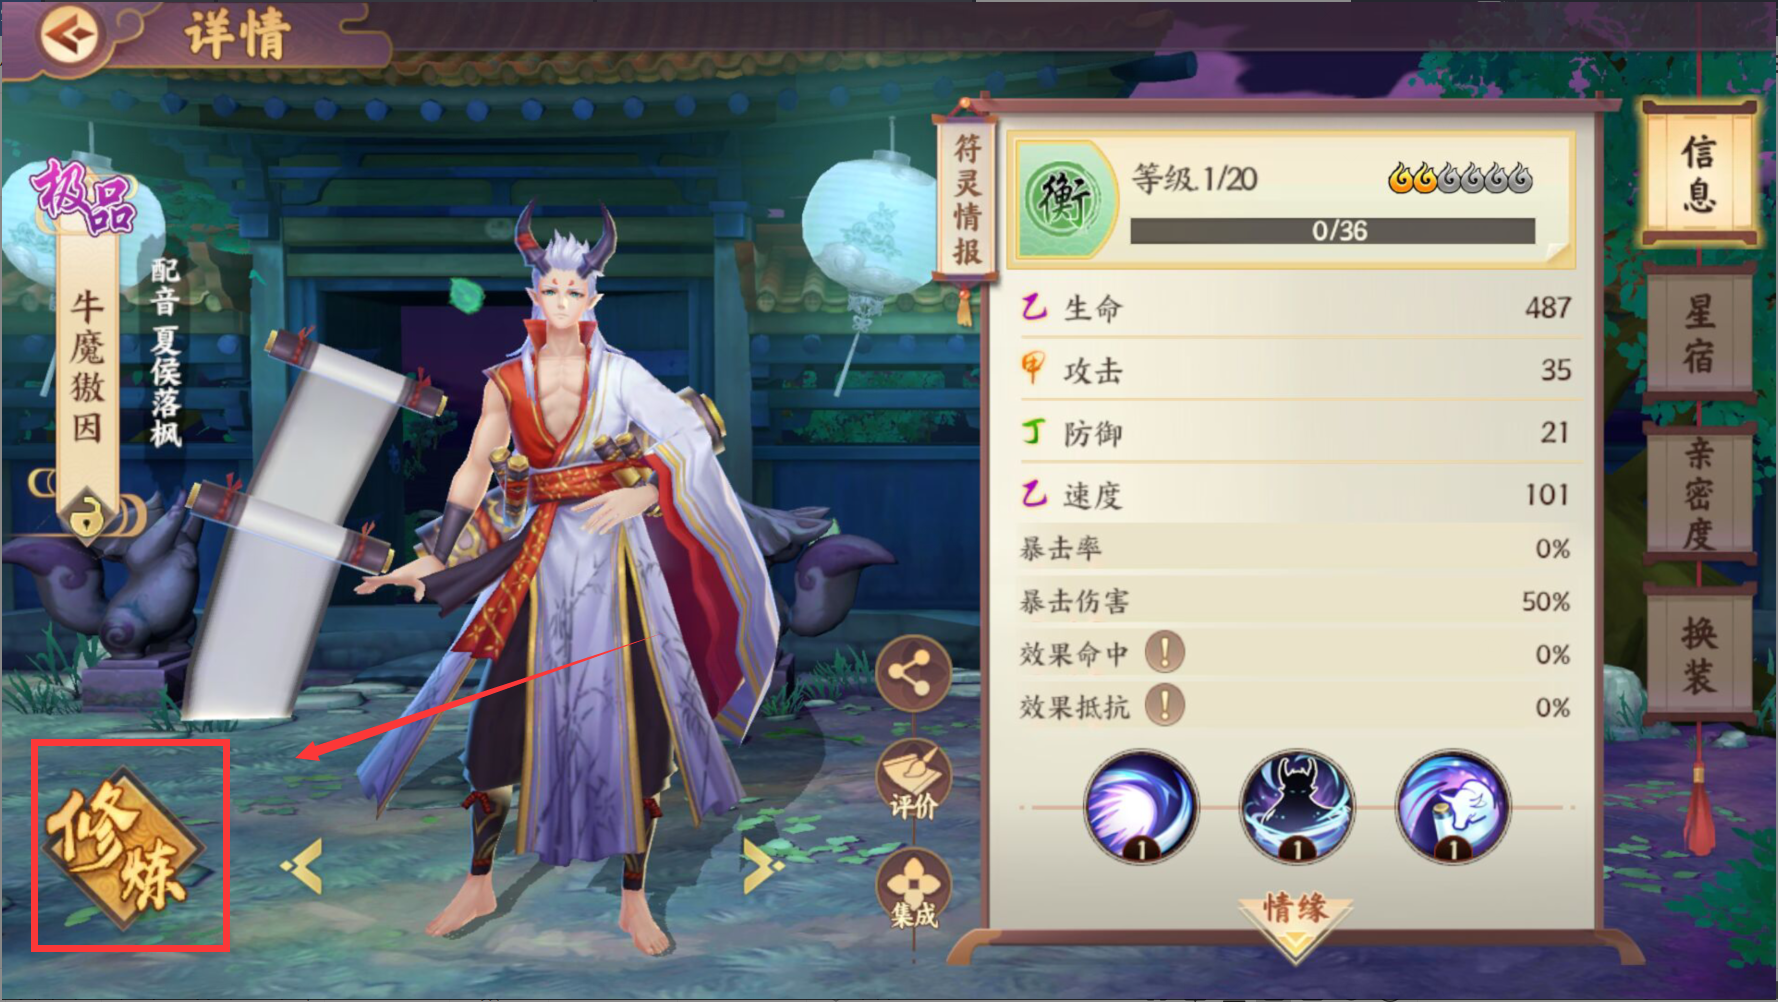Switch to the 信息 tab
1778x1002 pixels.
coord(1699,174)
